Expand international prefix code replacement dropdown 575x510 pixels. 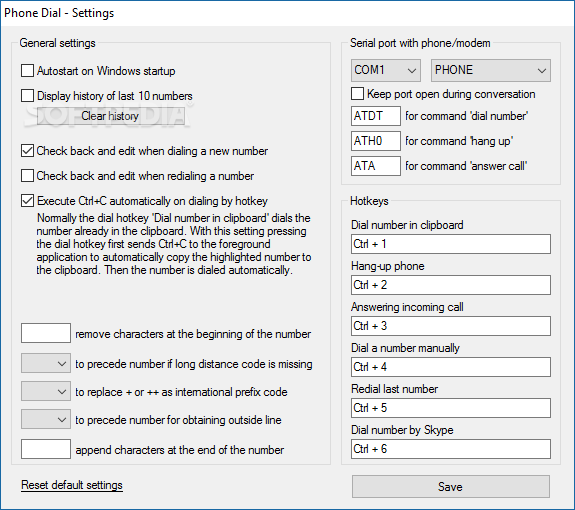[x=46, y=391]
